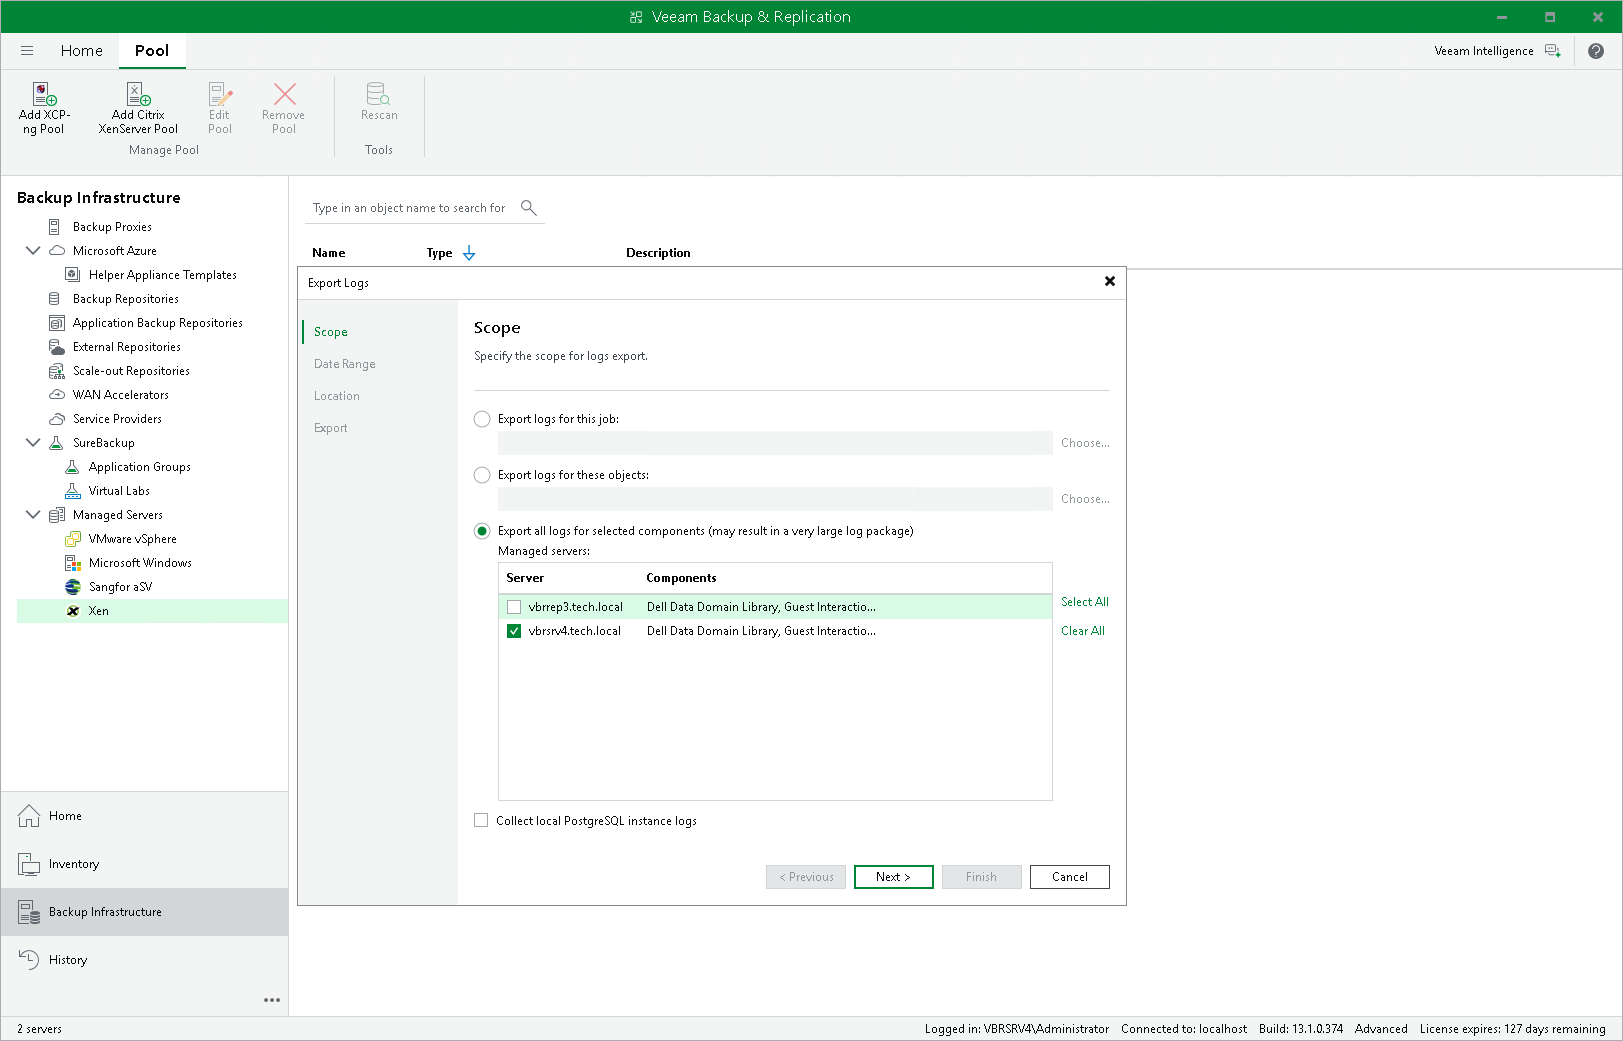1623x1041 pixels.
Task: Collapse the SureBackup tree node
Action: coord(33,443)
